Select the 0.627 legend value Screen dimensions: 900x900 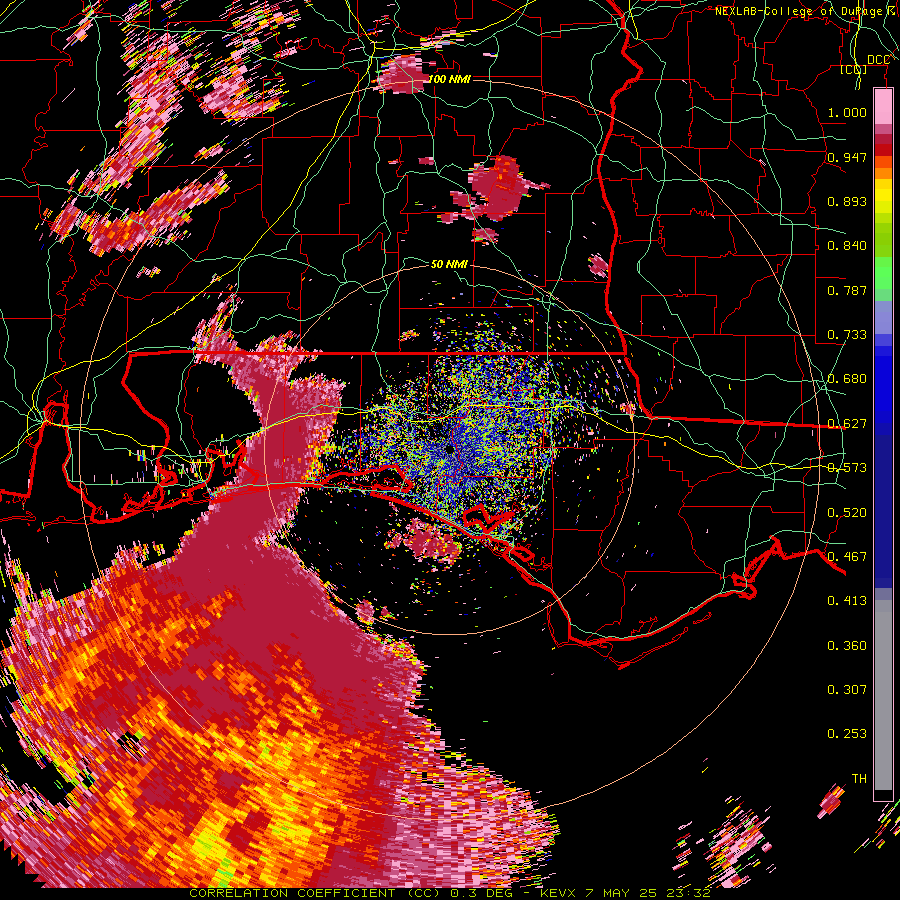[x=847, y=424]
